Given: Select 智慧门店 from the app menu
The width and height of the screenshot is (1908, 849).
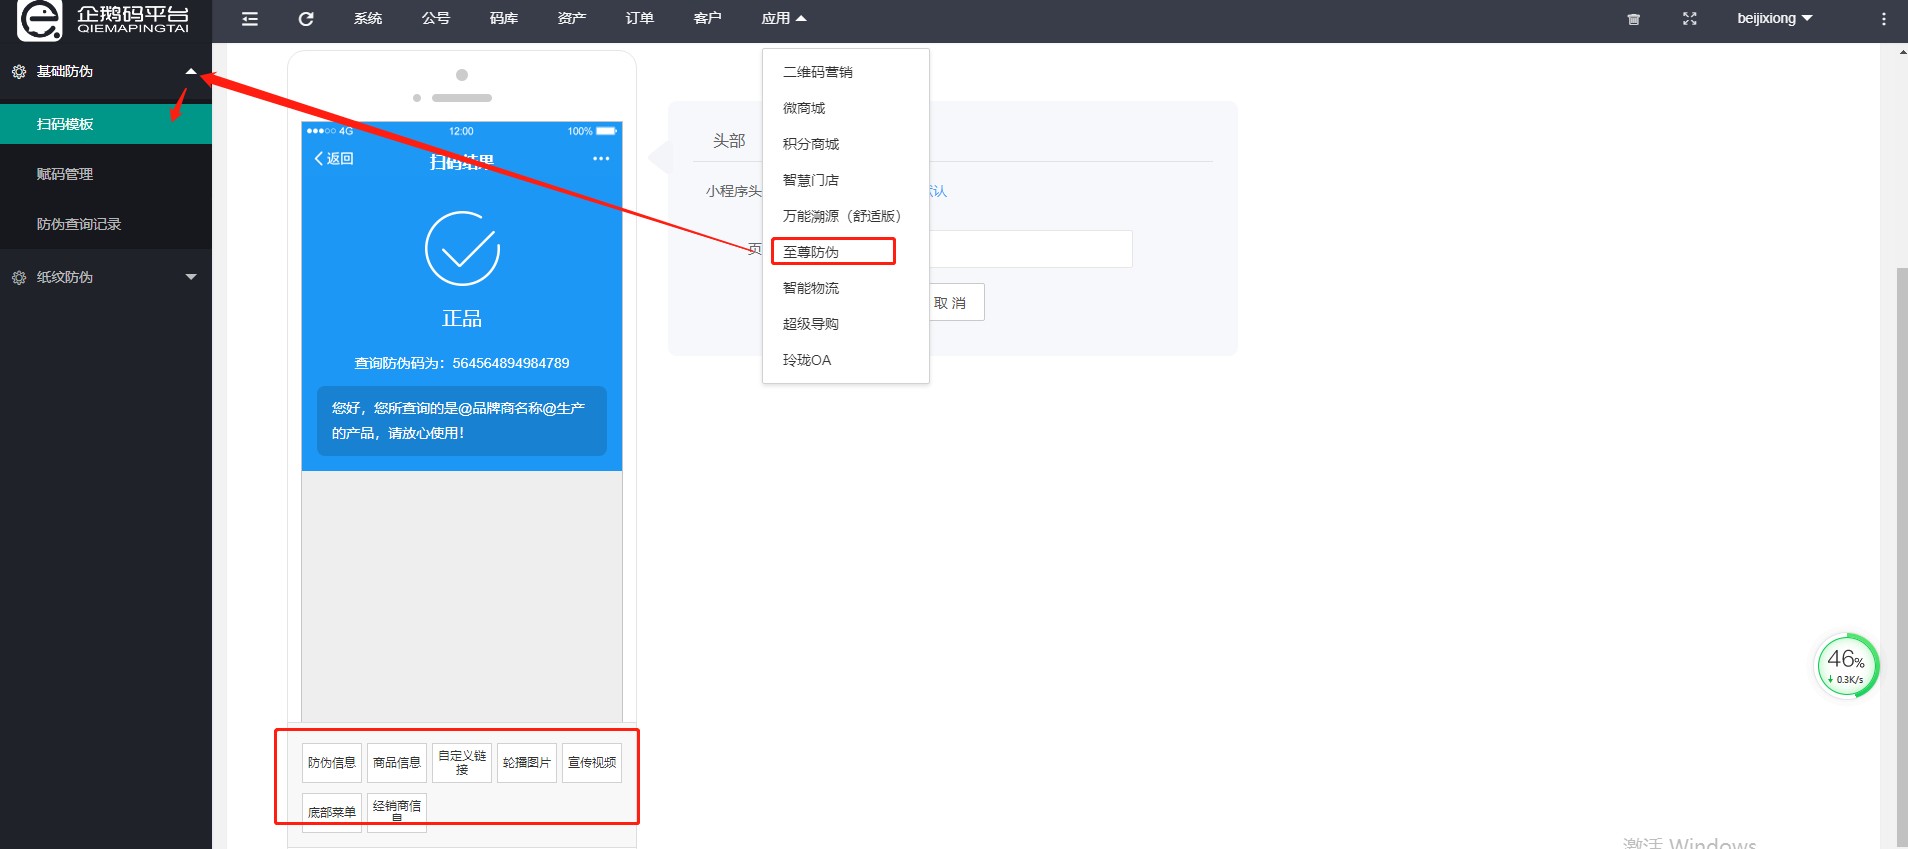Looking at the screenshot, I should [x=846, y=180].
